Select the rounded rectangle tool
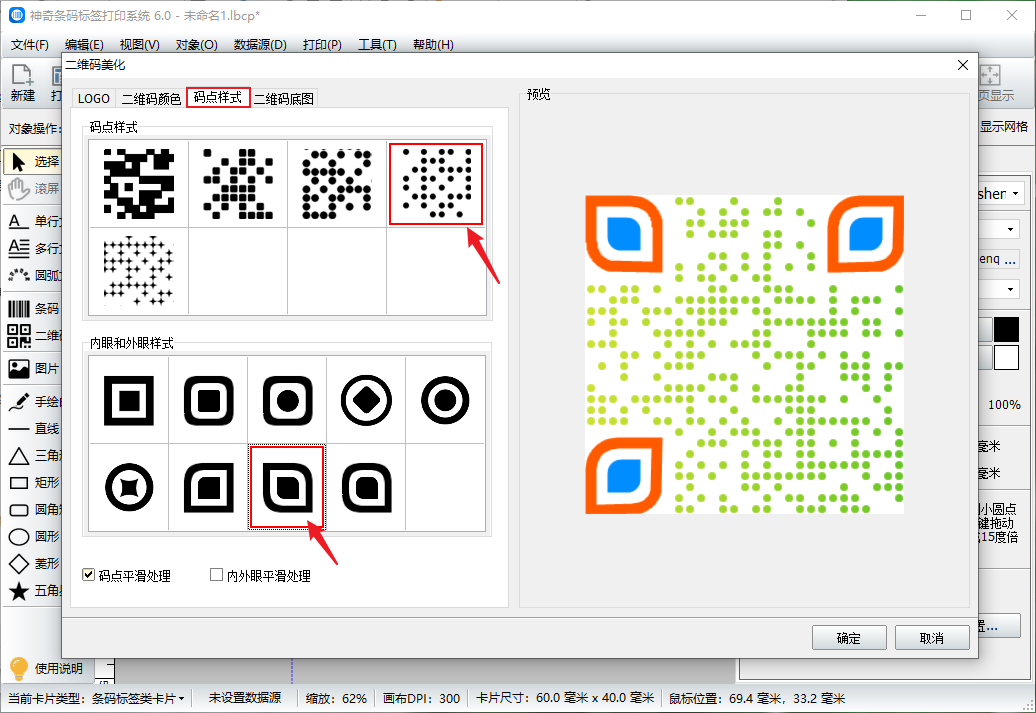1036x713 pixels. click(33, 509)
